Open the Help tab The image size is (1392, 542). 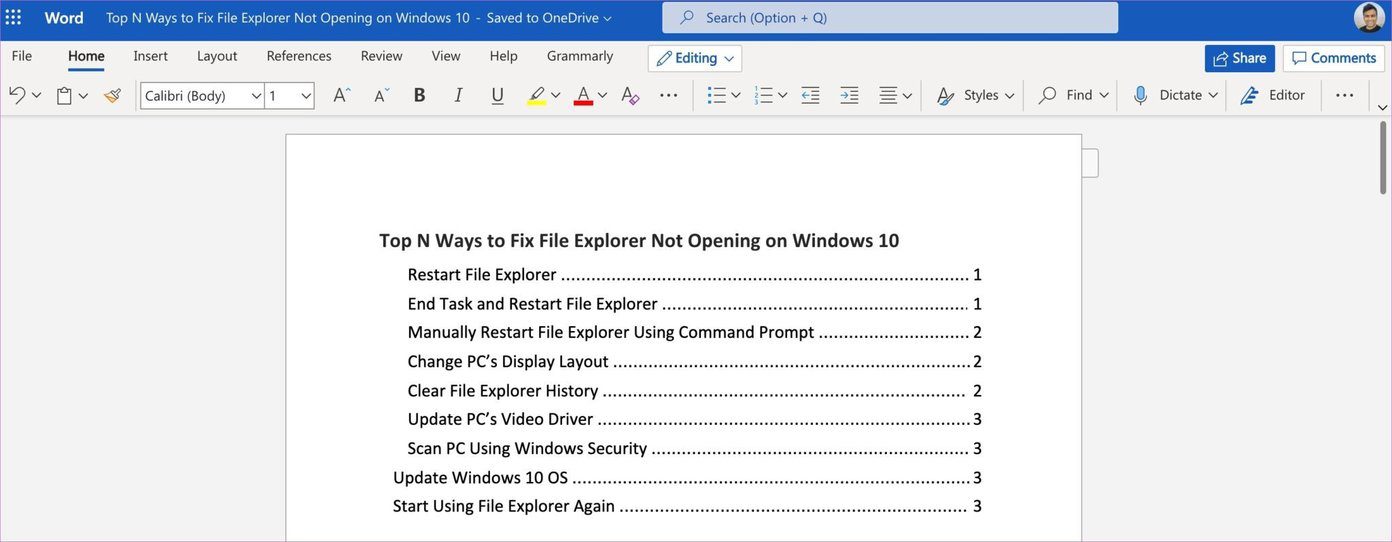(x=504, y=56)
